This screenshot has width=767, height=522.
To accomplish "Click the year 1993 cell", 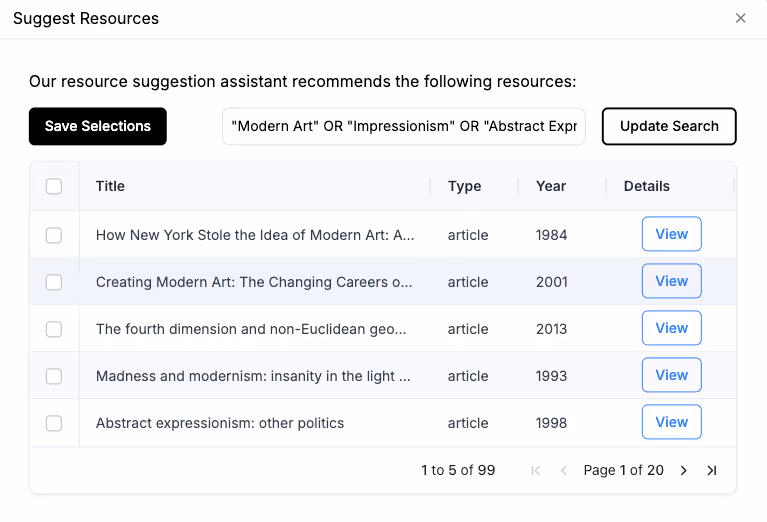I will click(x=551, y=376).
